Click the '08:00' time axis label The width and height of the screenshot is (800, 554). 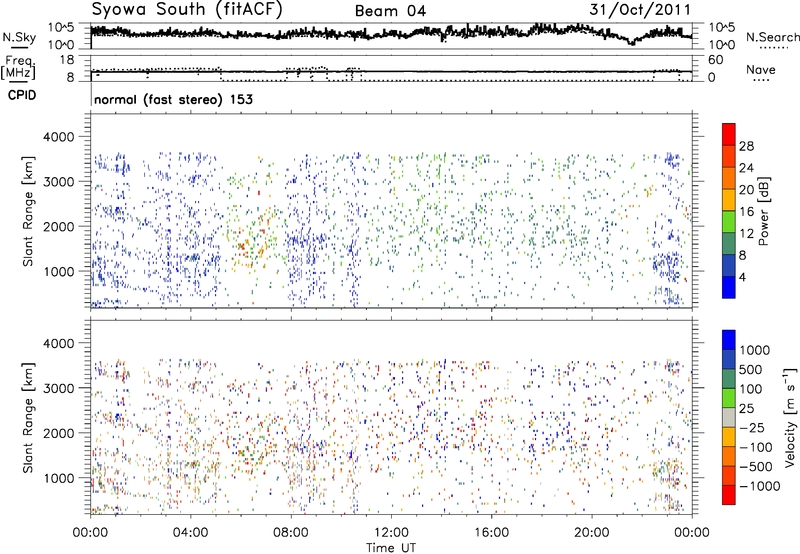(x=291, y=533)
